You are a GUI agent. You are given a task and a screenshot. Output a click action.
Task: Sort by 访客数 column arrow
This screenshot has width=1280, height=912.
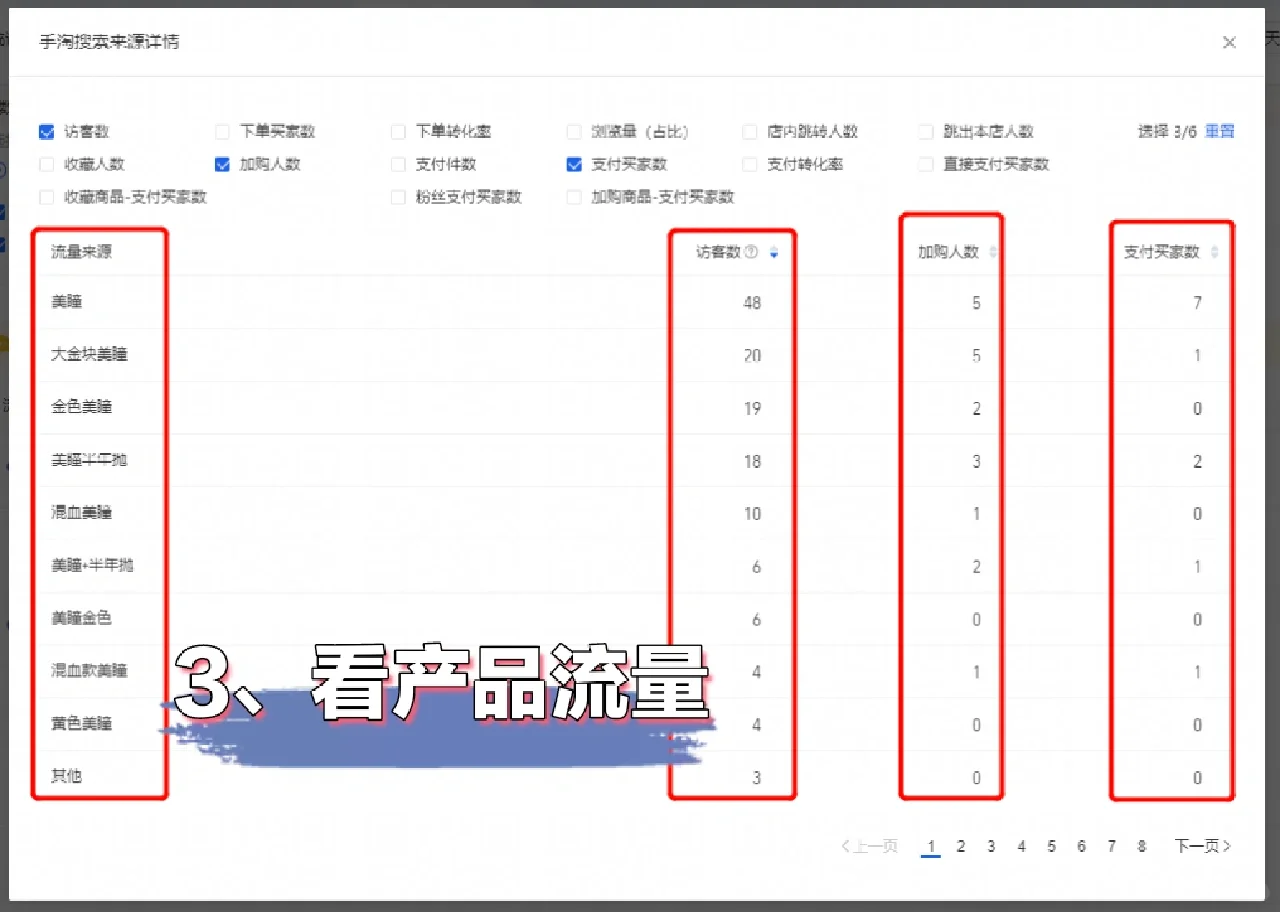[774, 253]
